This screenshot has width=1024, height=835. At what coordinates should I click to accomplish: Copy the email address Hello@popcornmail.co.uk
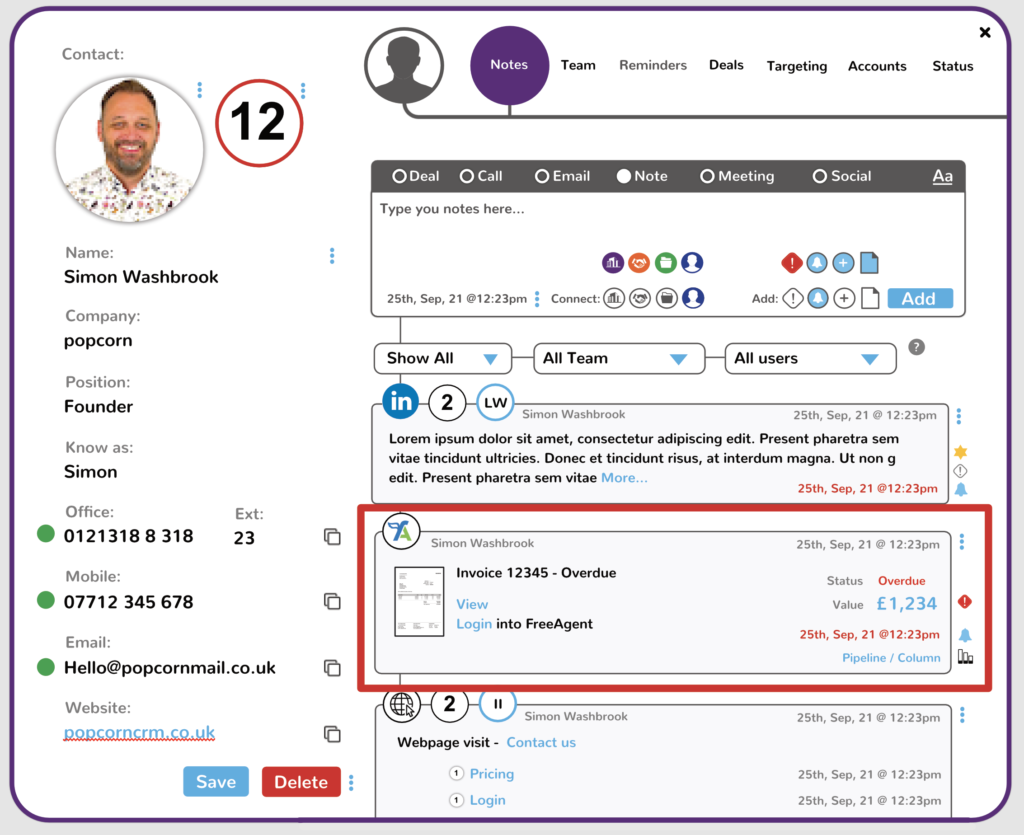tap(332, 668)
